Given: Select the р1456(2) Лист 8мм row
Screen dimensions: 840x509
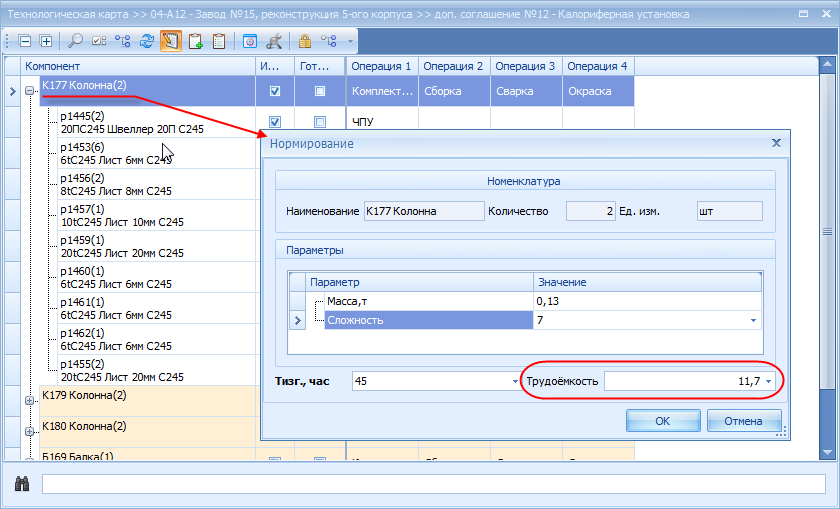Looking at the screenshot, I should tap(156, 184).
